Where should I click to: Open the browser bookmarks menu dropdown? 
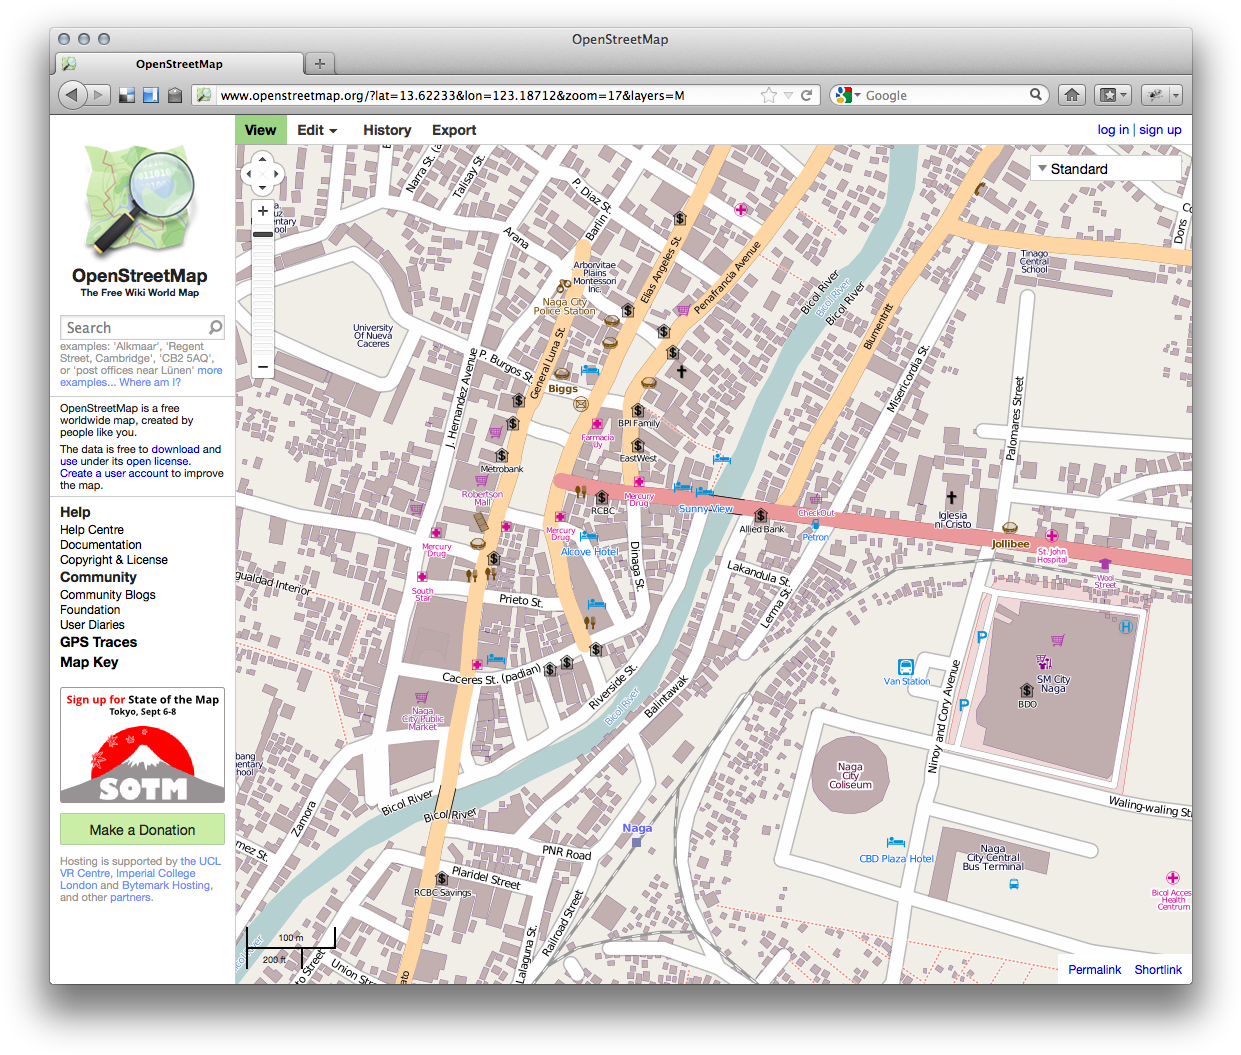coord(1113,95)
